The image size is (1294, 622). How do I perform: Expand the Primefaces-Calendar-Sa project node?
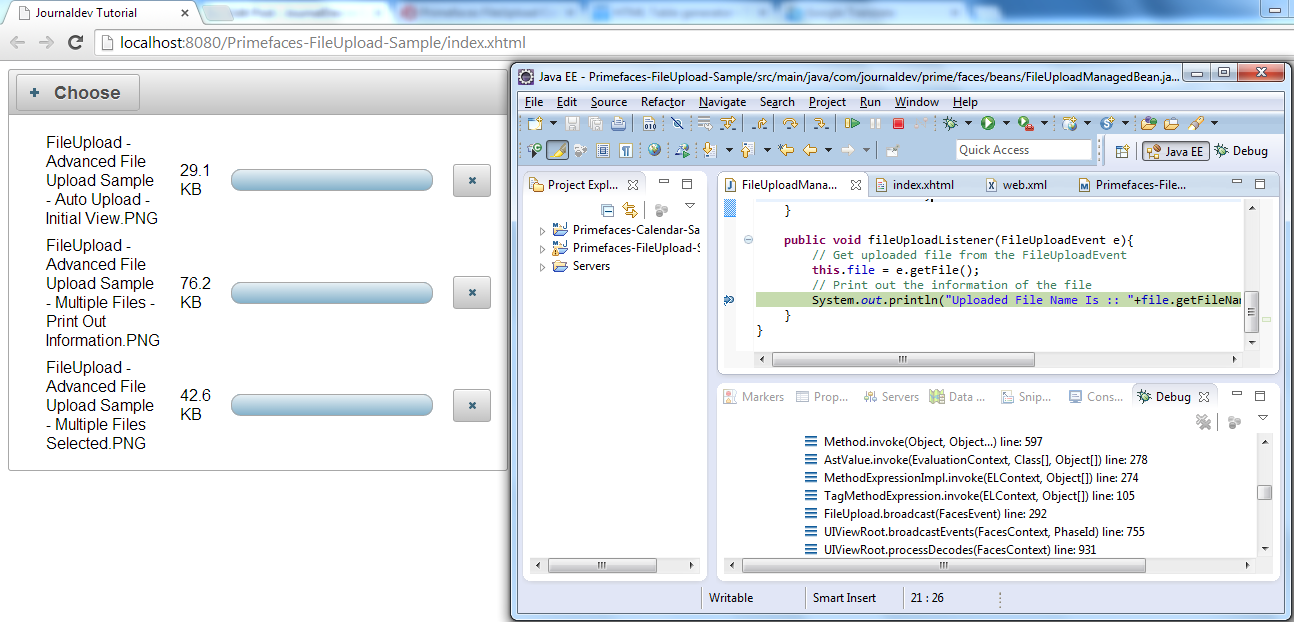coord(543,231)
